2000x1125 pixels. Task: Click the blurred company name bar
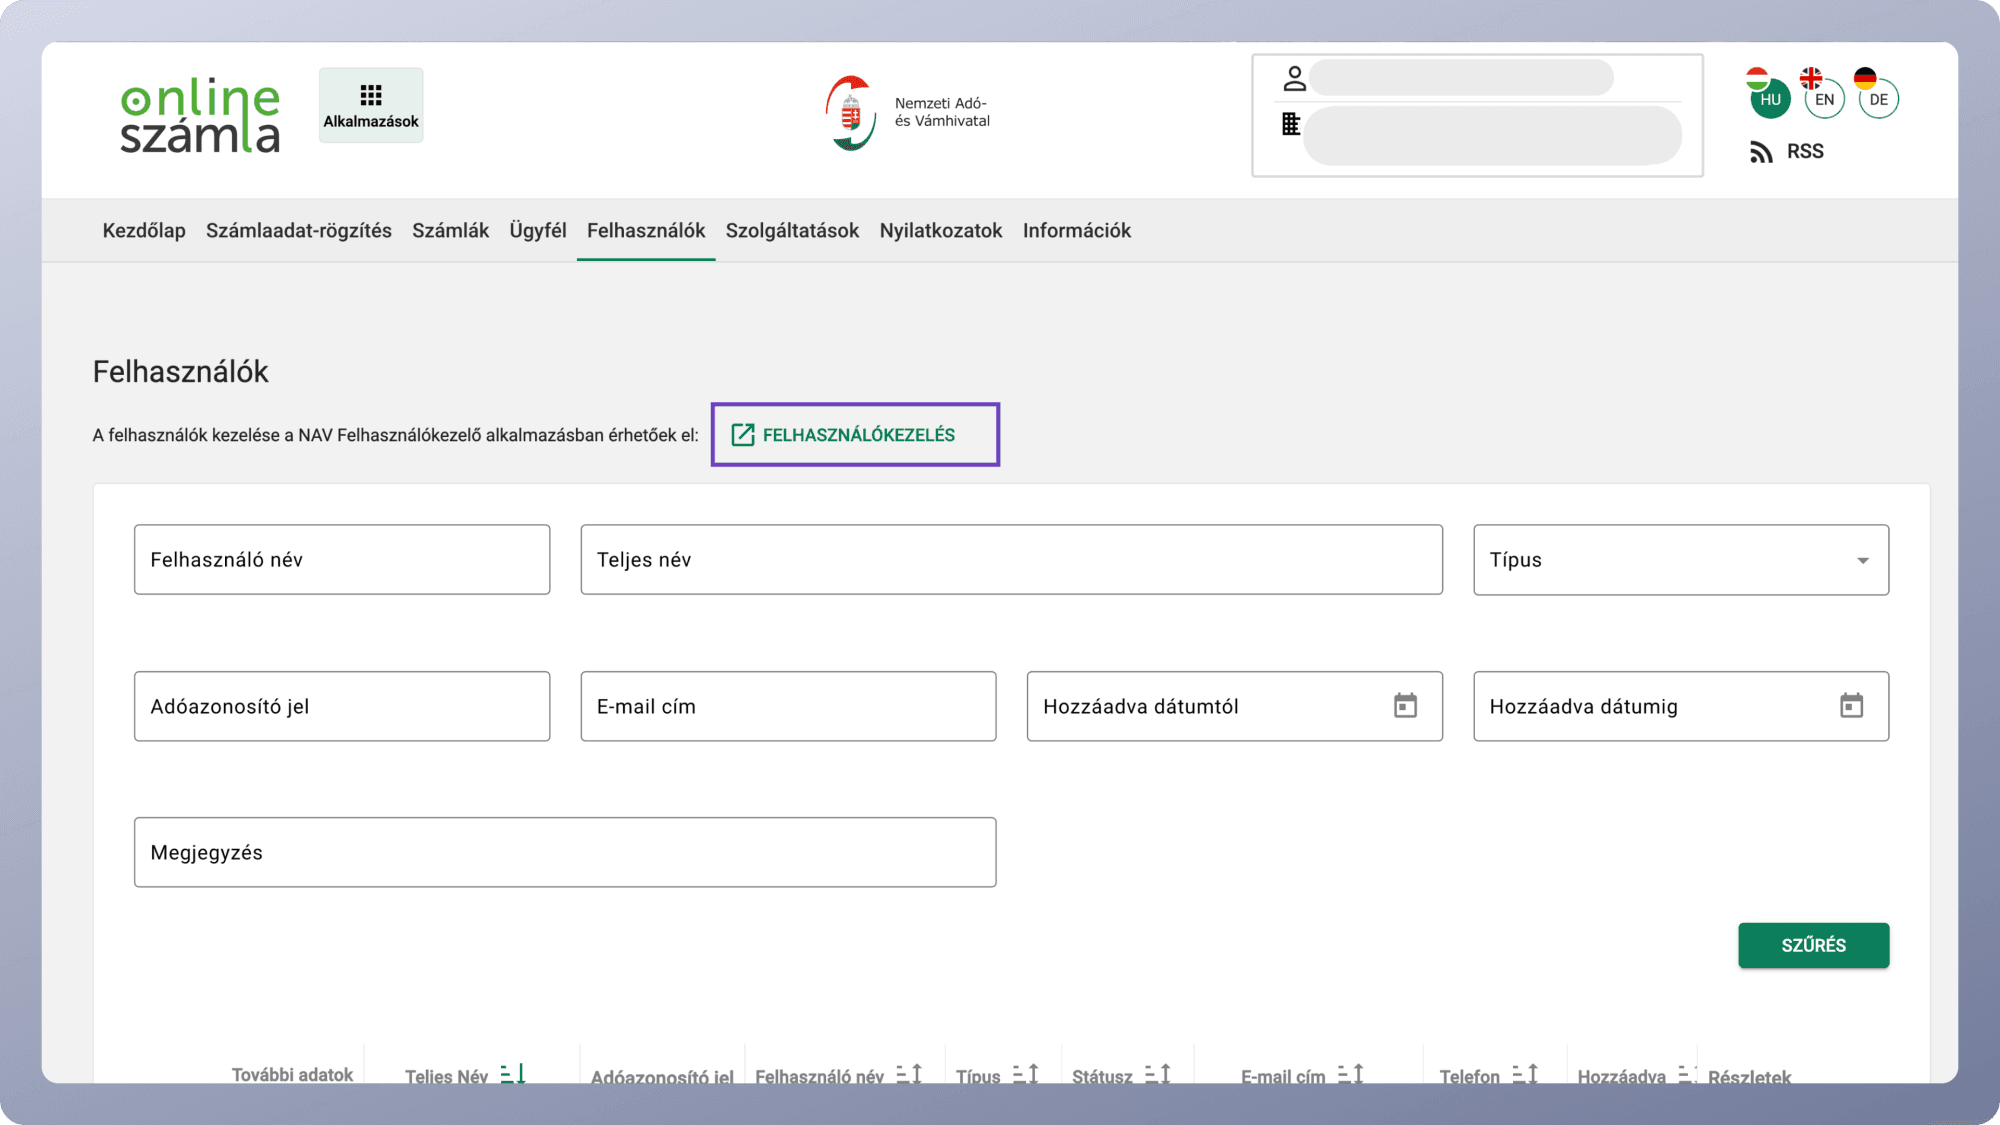pyautogui.click(x=1492, y=135)
